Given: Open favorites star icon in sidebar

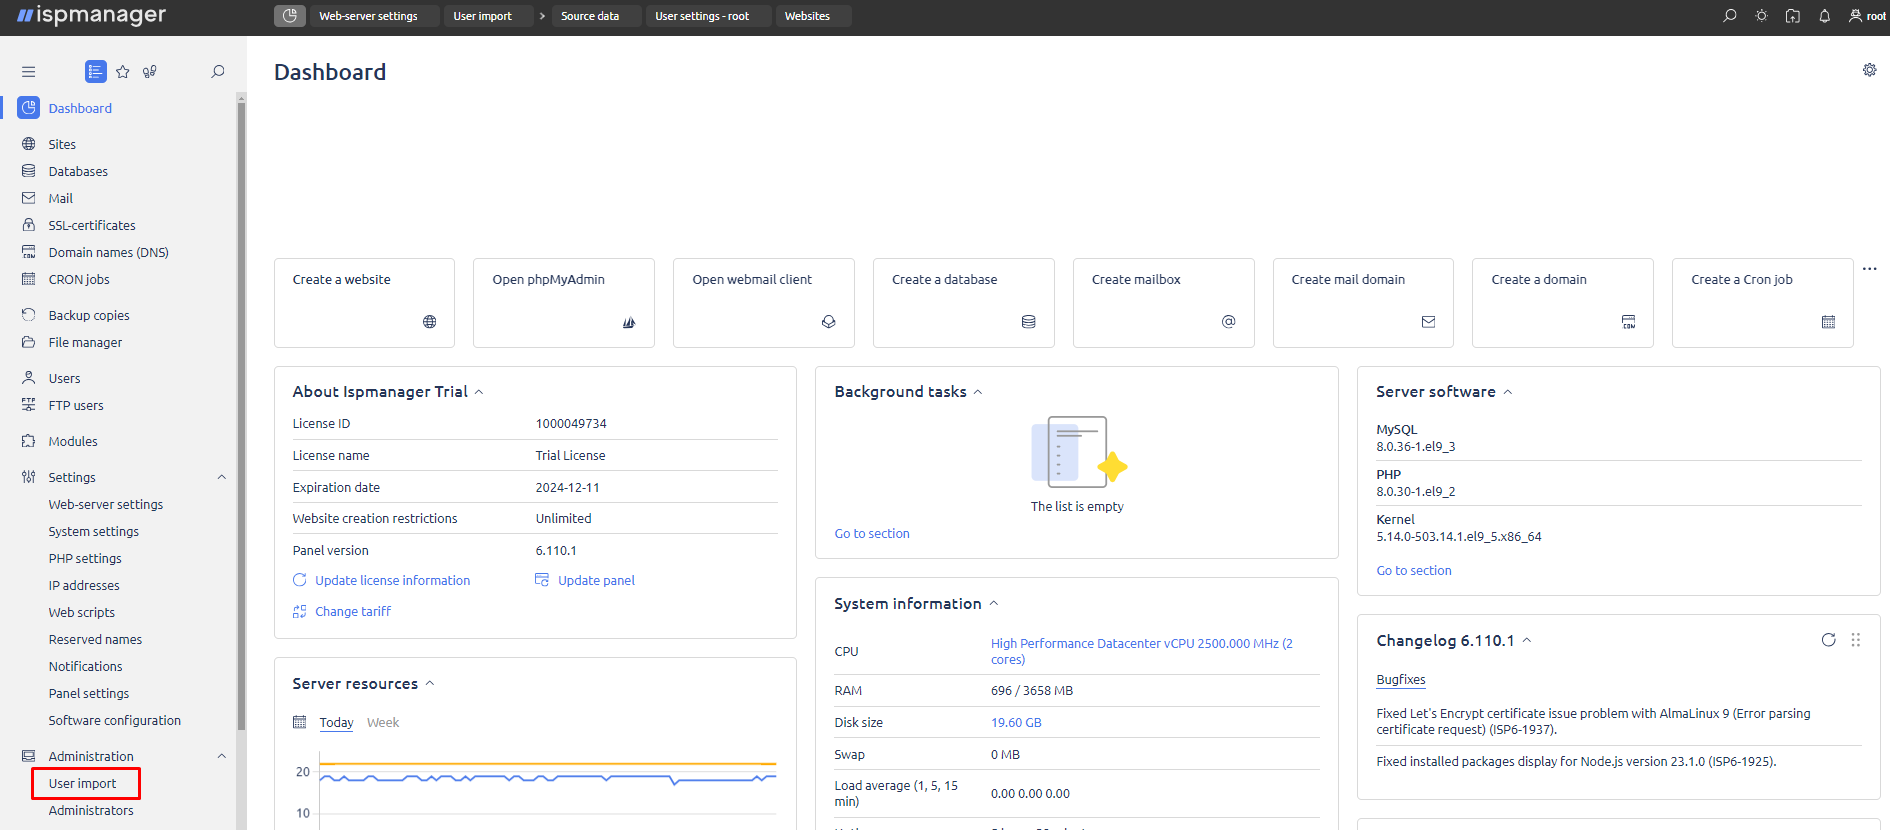Looking at the screenshot, I should [123, 72].
